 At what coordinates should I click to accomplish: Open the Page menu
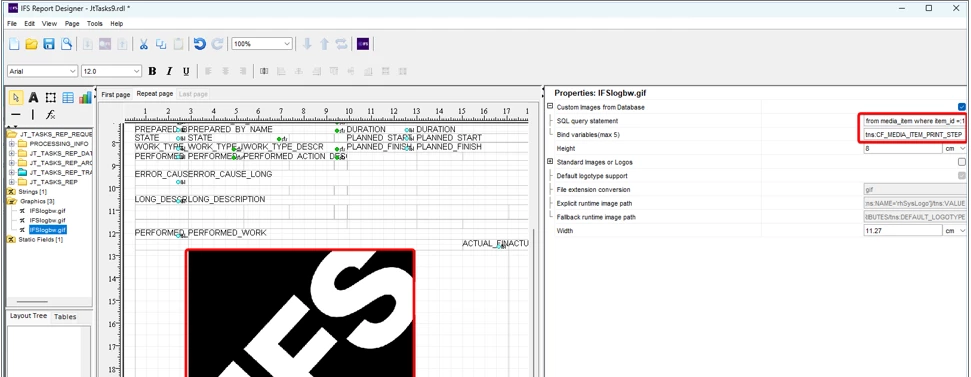72,24
